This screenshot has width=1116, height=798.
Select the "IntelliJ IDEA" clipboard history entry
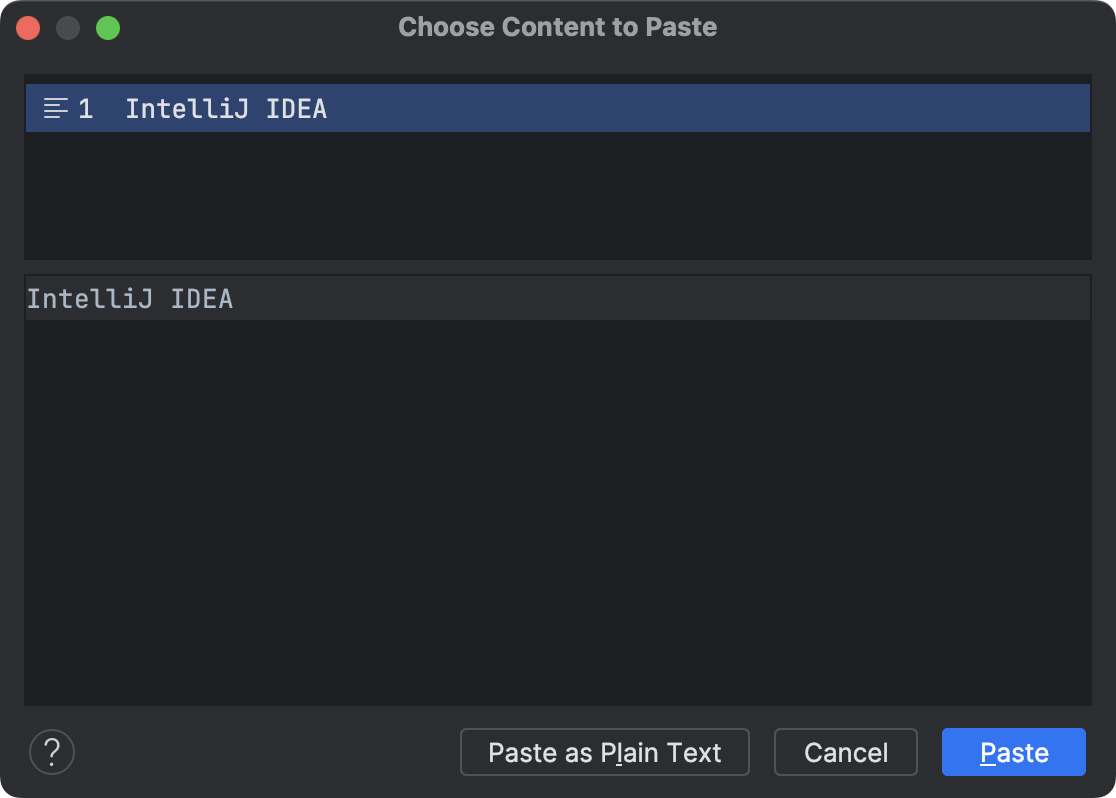[x=226, y=108]
